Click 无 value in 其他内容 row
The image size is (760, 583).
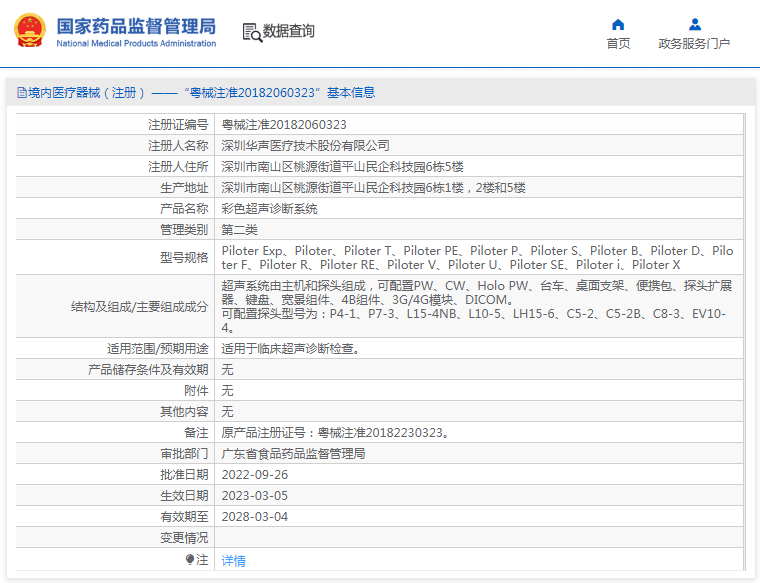coord(227,411)
